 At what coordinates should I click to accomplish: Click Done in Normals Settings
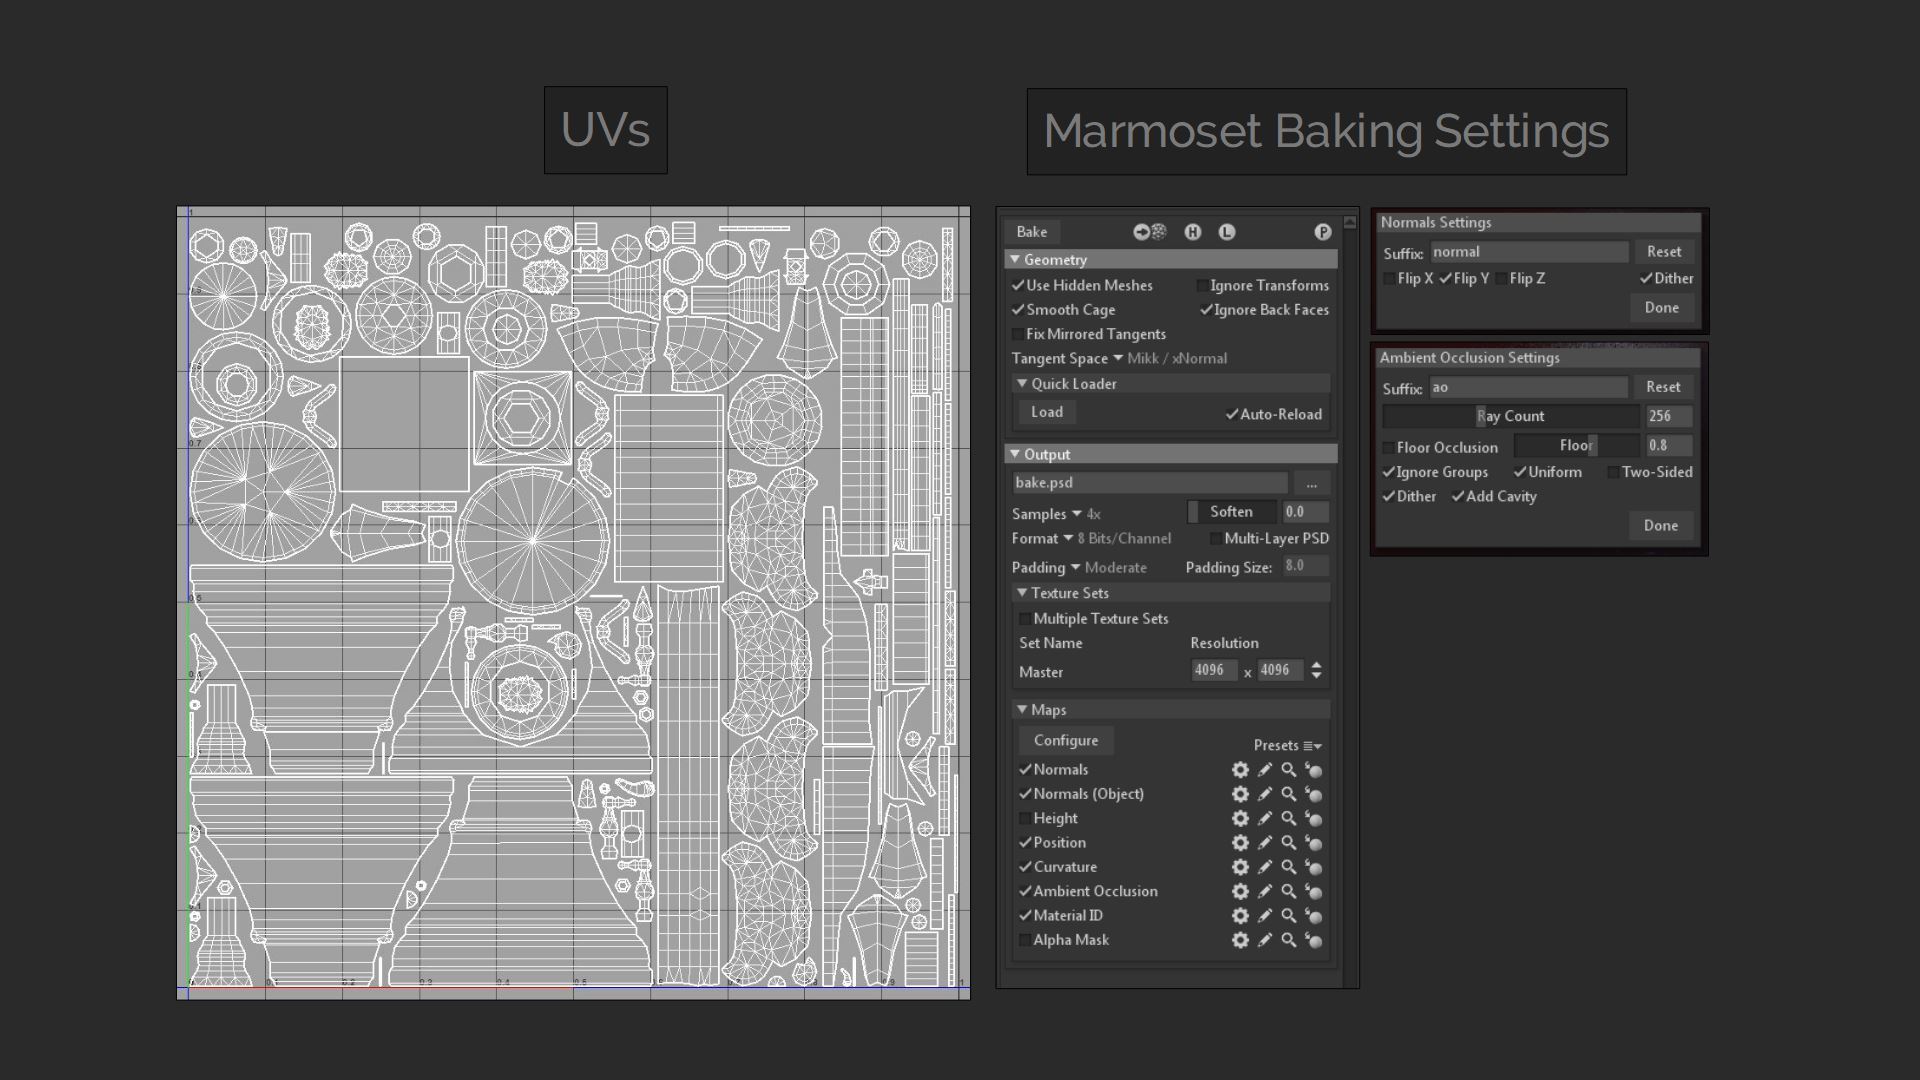(1660, 308)
